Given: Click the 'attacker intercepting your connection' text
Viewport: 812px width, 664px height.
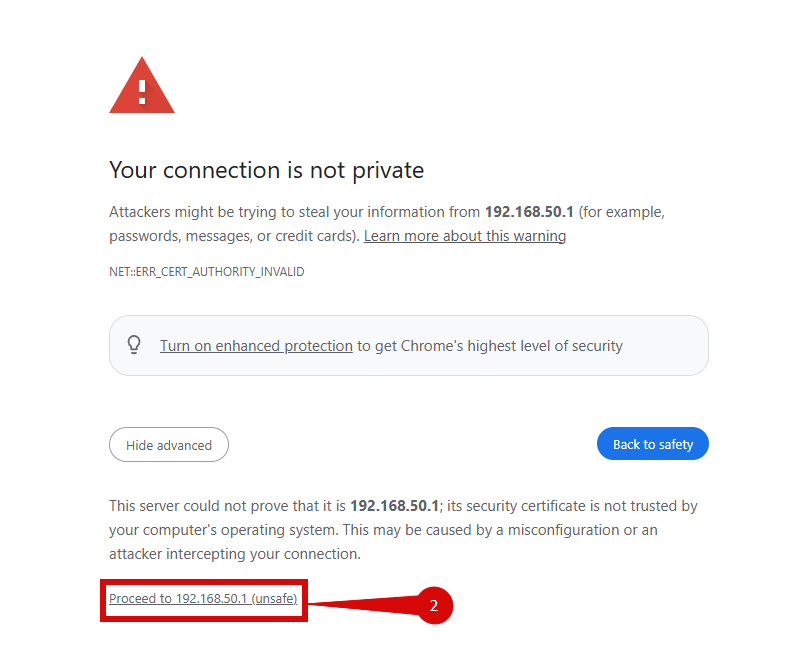Looking at the screenshot, I should point(234,554).
